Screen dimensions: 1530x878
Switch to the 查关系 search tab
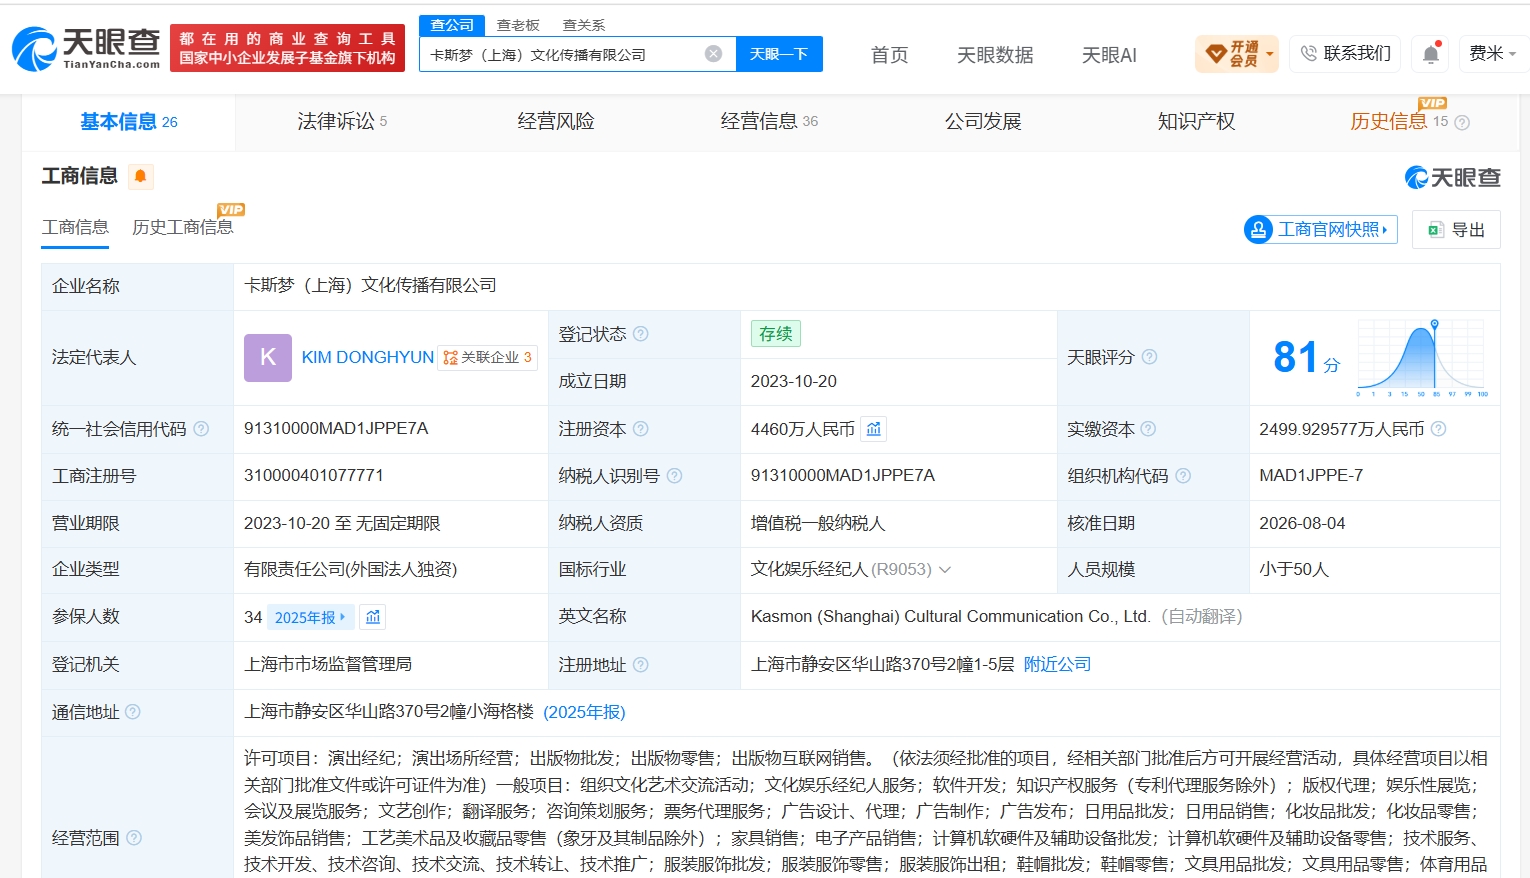coord(584,25)
